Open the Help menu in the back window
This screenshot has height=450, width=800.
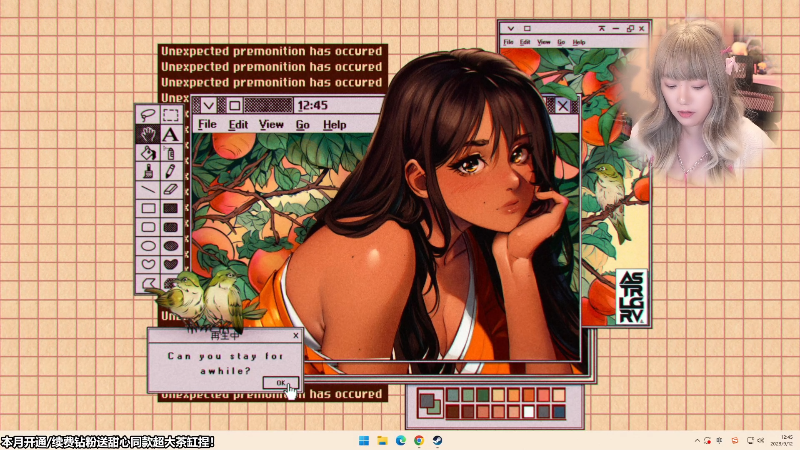(579, 42)
